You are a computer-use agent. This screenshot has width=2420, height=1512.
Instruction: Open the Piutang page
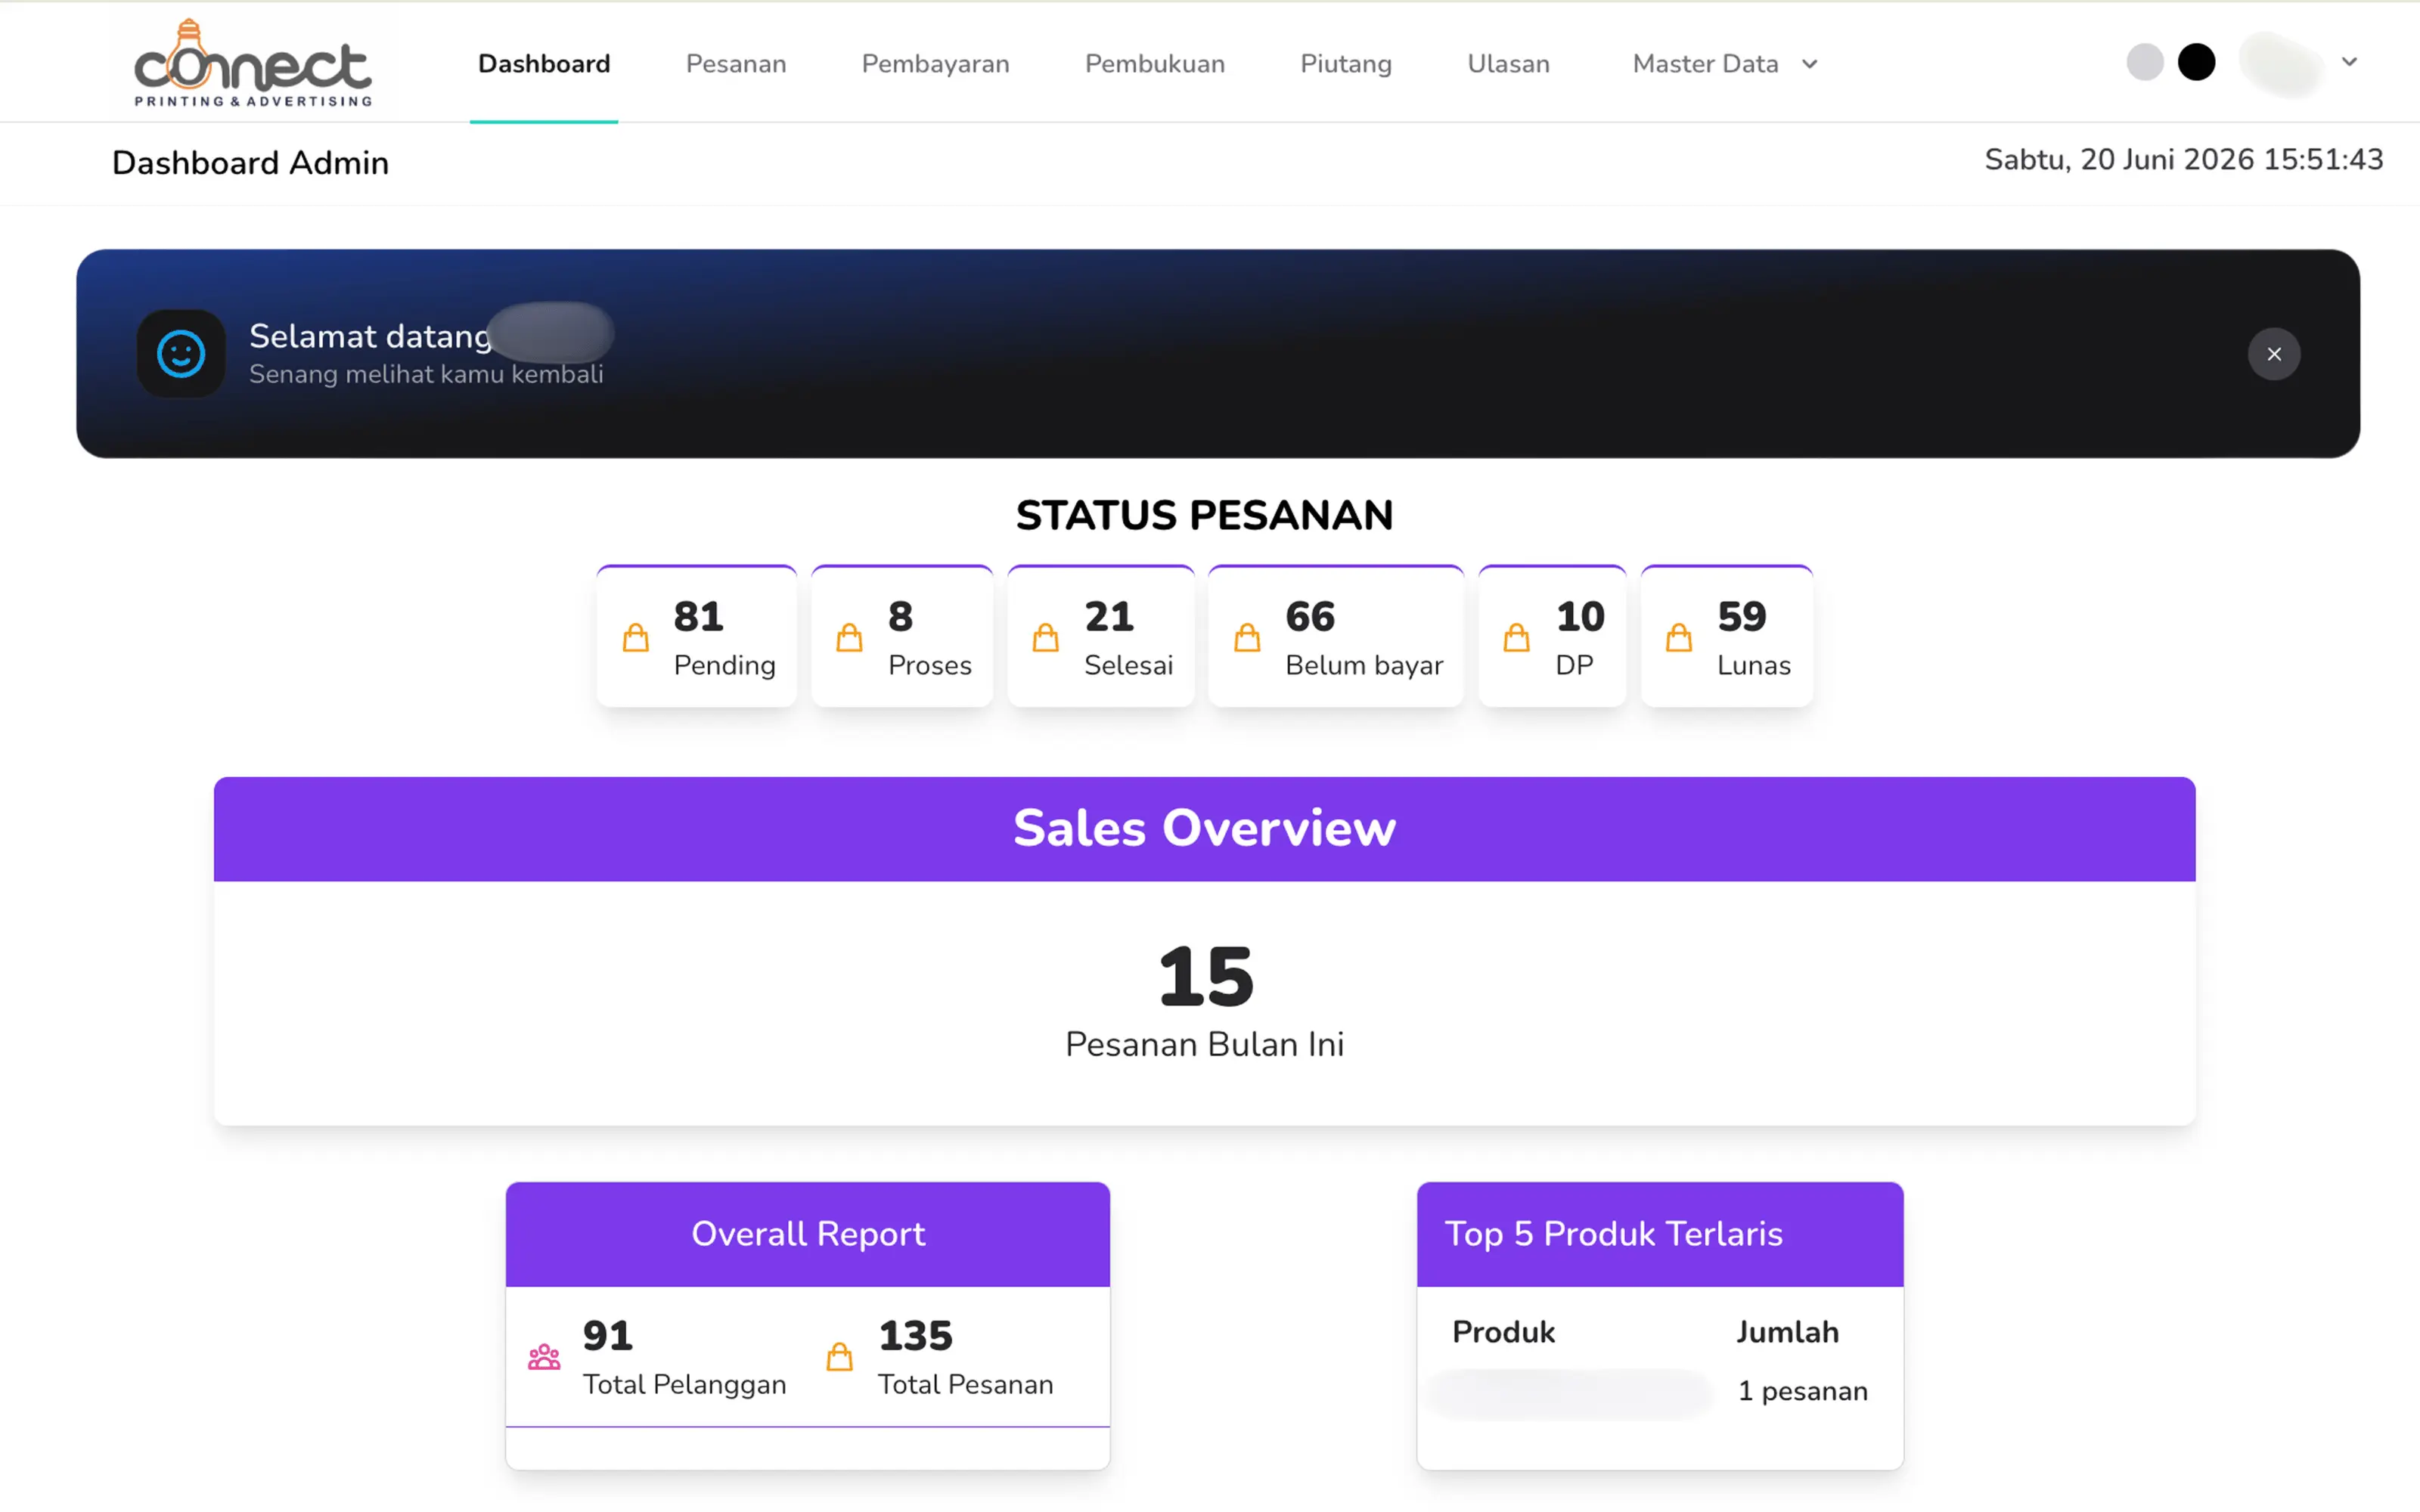pyautogui.click(x=1346, y=64)
